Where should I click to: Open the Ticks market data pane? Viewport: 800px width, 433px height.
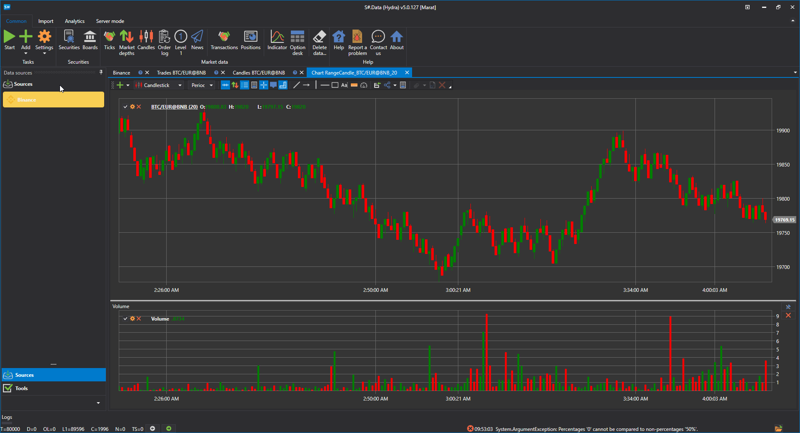pos(109,38)
